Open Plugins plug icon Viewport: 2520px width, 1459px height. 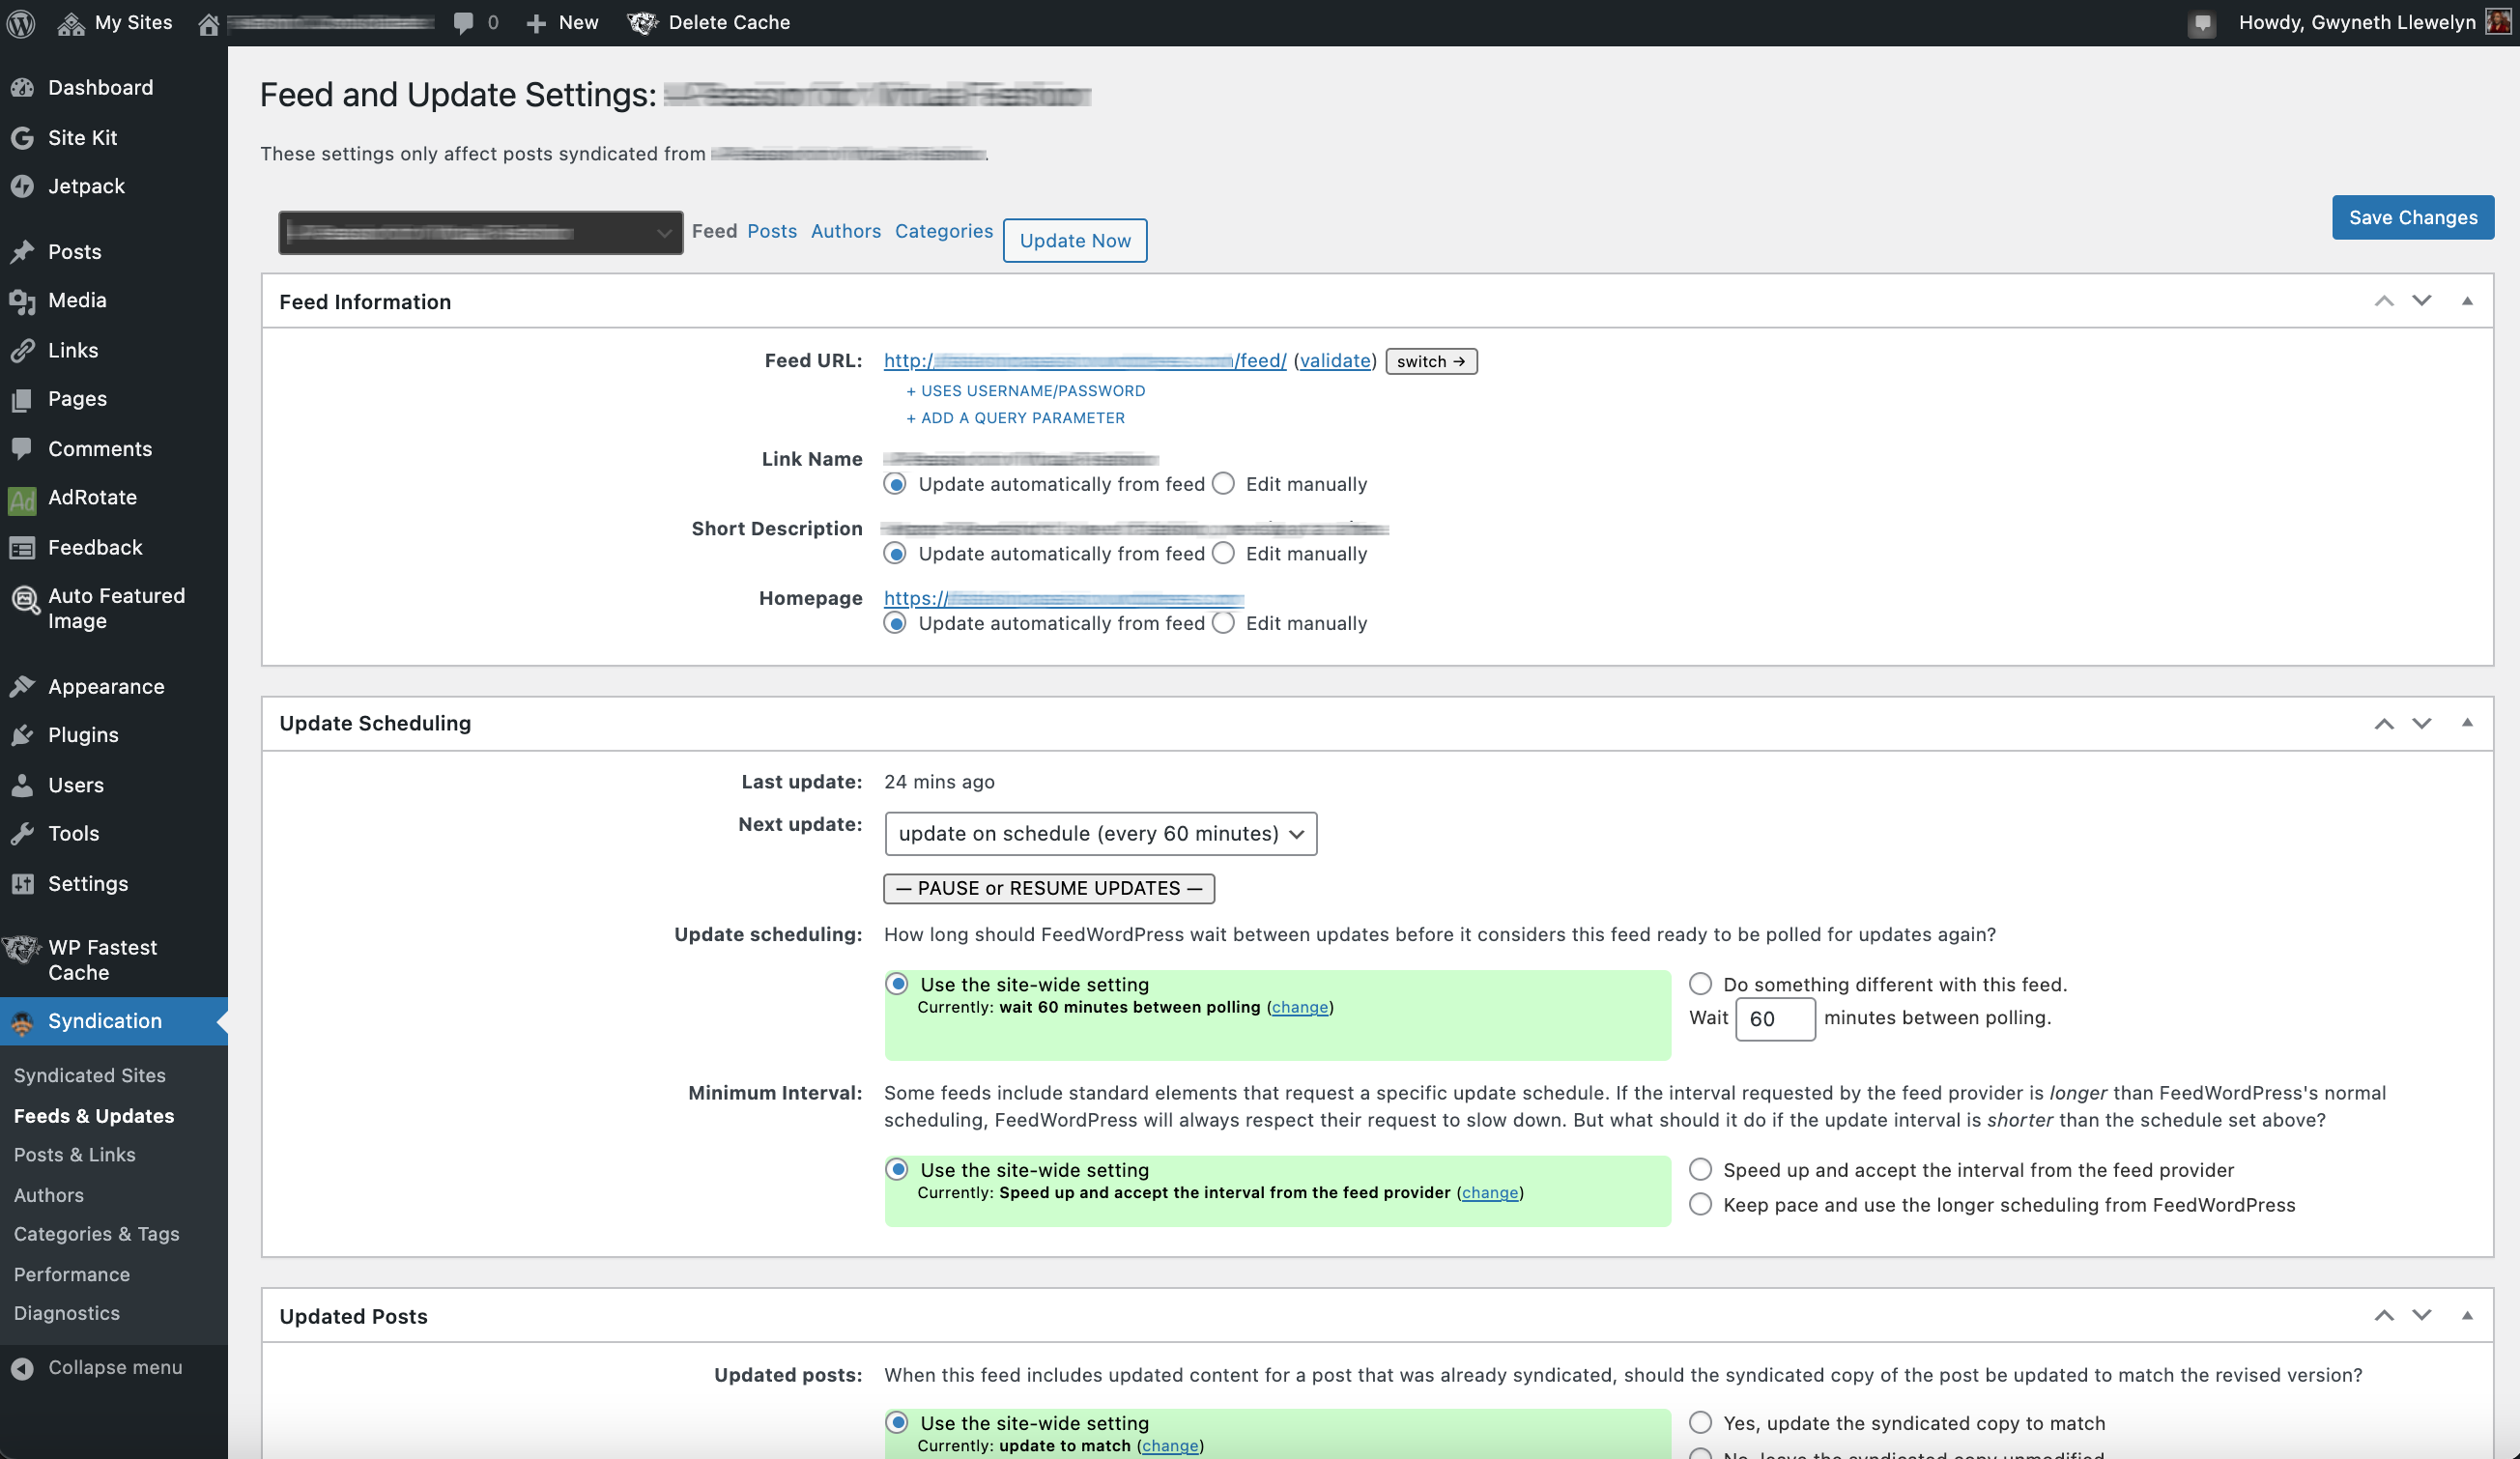pos(23,735)
